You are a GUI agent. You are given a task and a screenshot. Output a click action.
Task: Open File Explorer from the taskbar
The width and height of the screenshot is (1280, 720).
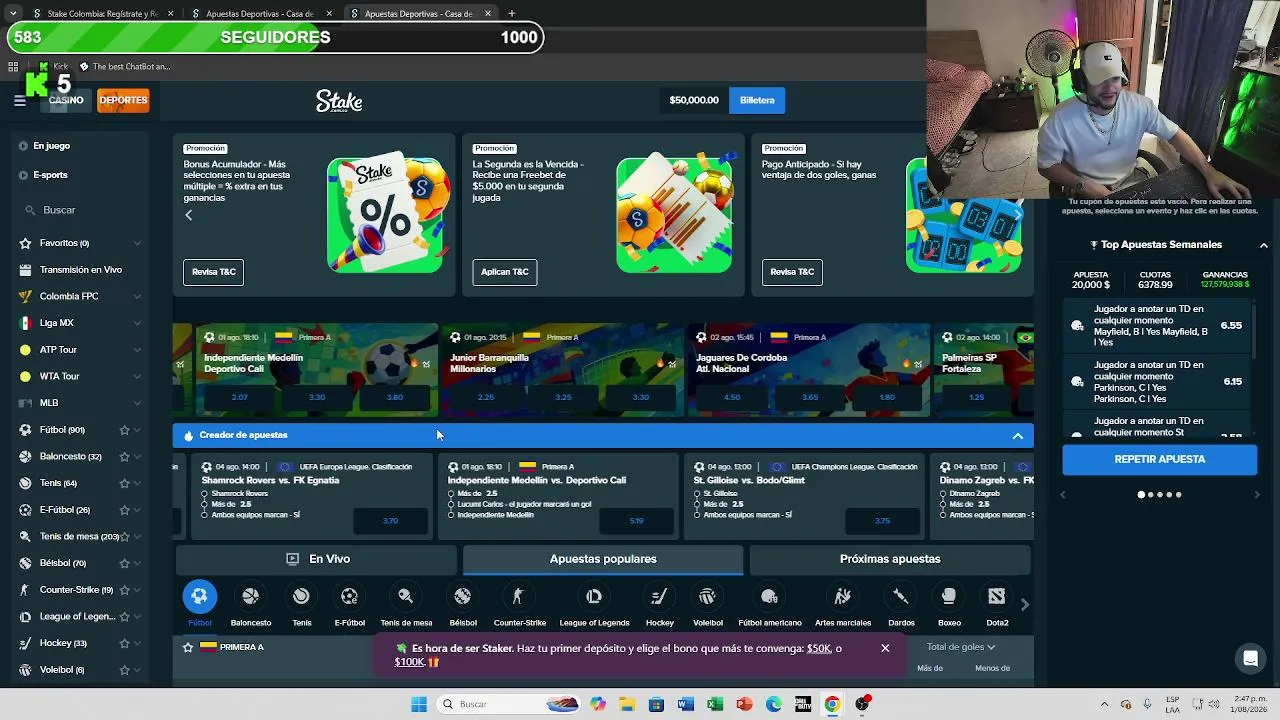(x=627, y=704)
